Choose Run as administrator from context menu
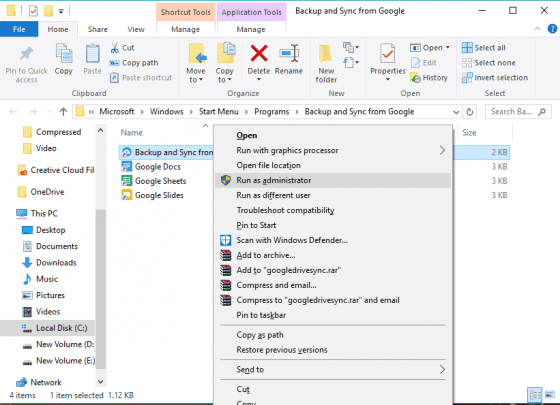 [x=333, y=180]
